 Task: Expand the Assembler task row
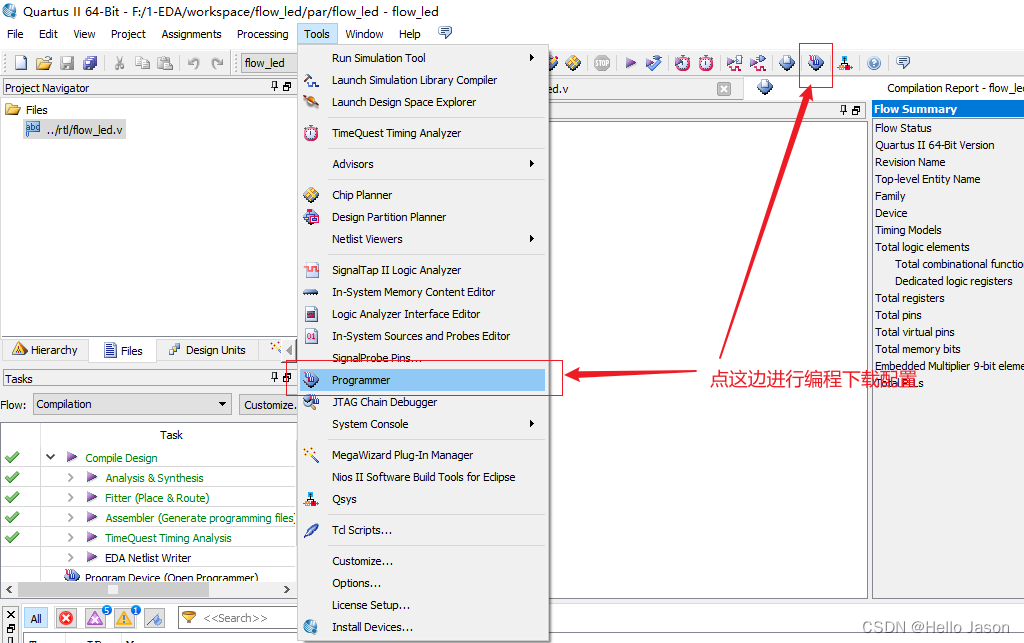click(71, 518)
